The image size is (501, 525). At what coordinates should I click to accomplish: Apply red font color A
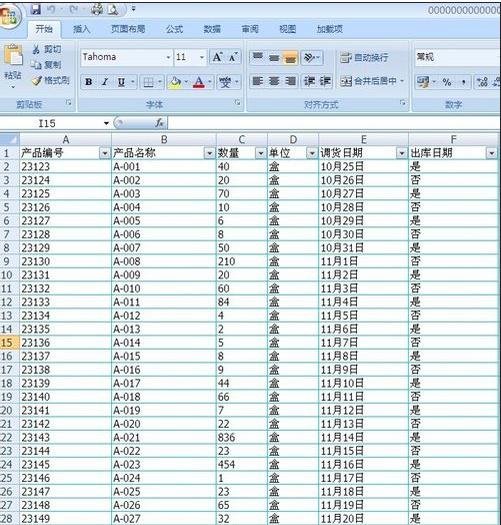tap(199, 82)
